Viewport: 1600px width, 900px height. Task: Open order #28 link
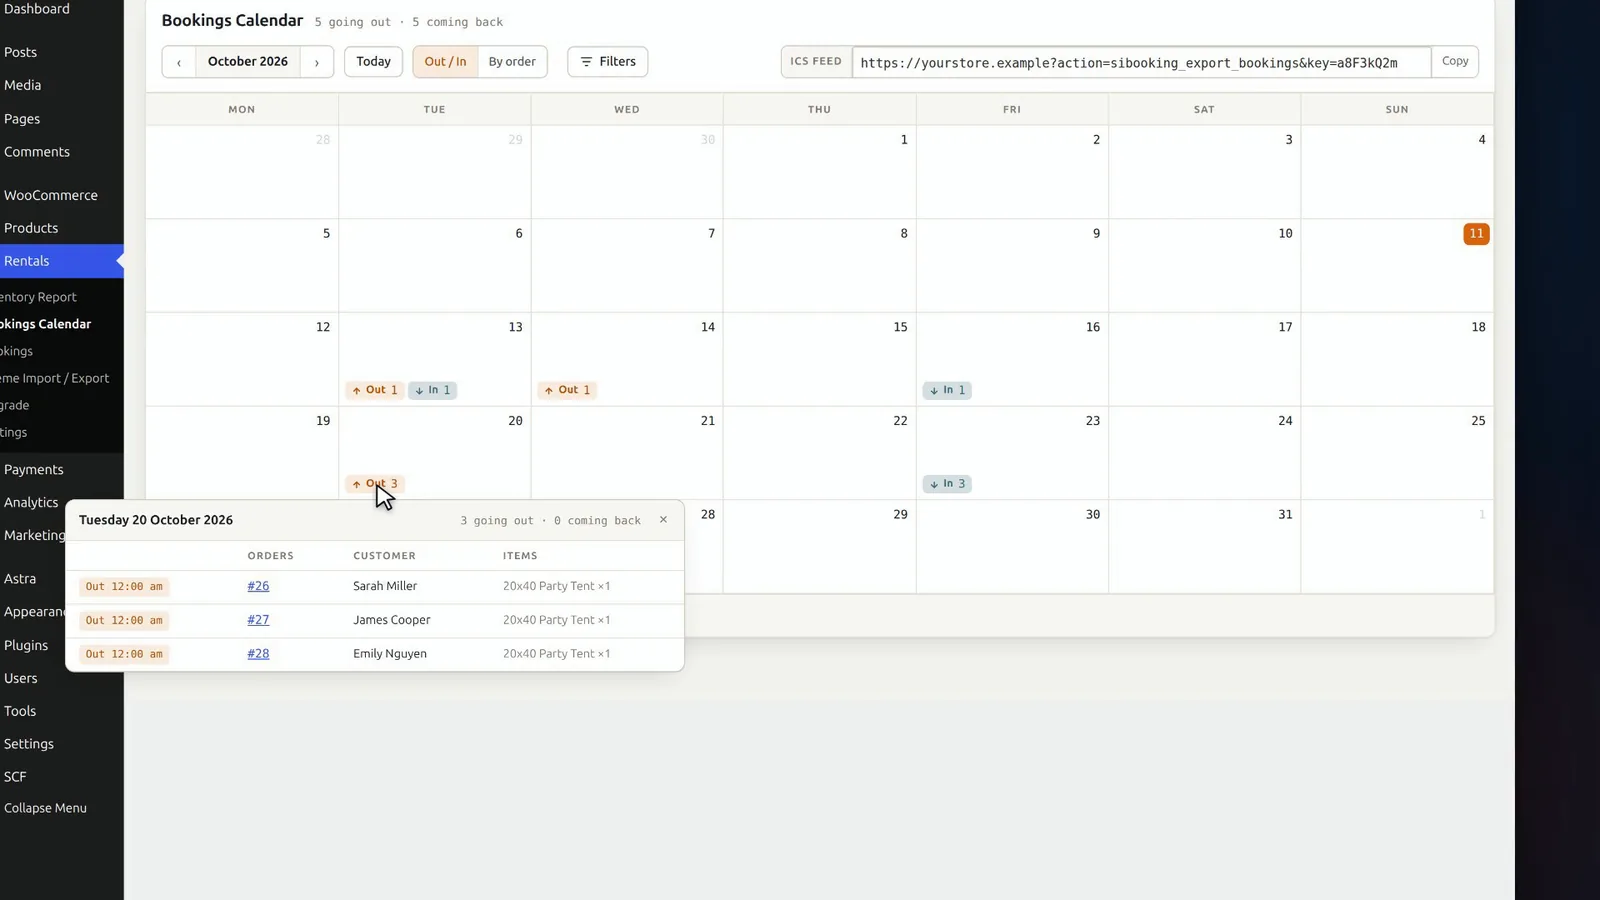tap(258, 654)
